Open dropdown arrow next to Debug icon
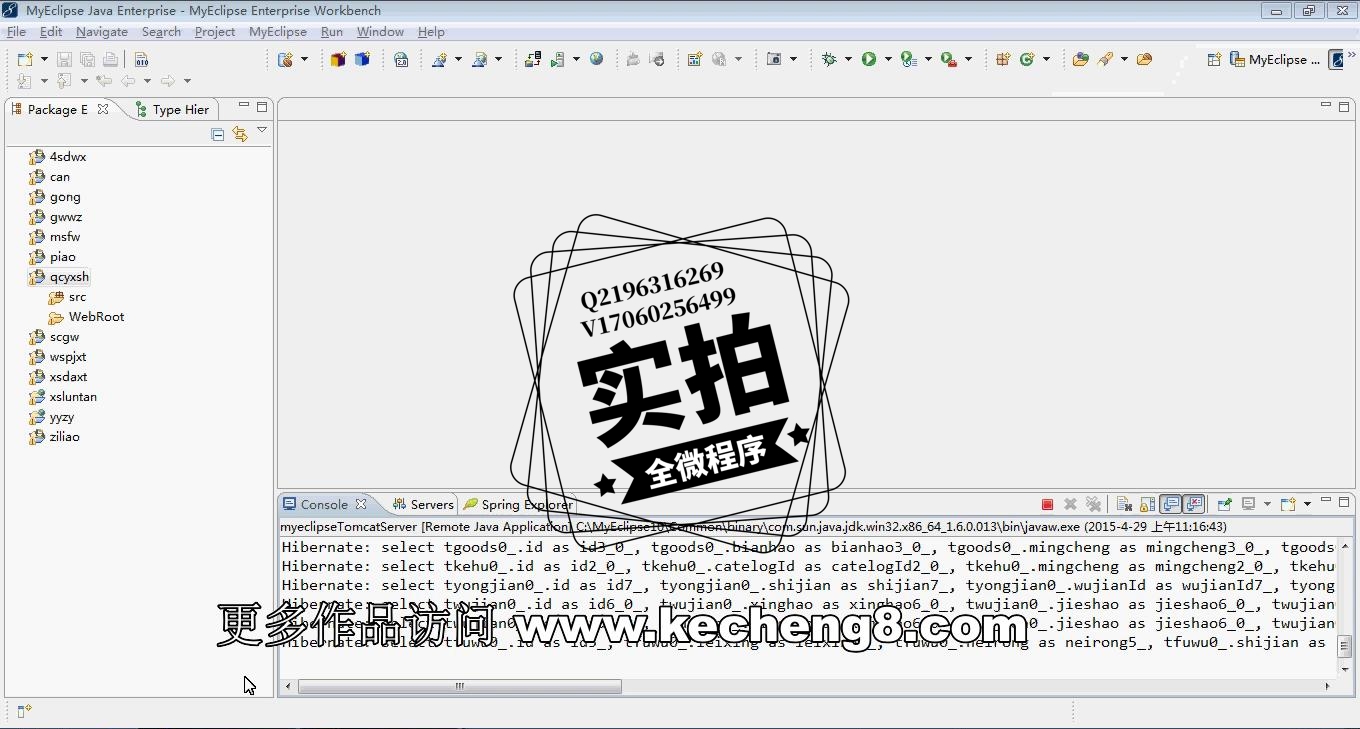Image resolution: width=1360 pixels, height=729 pixels. tap(848, 59)
